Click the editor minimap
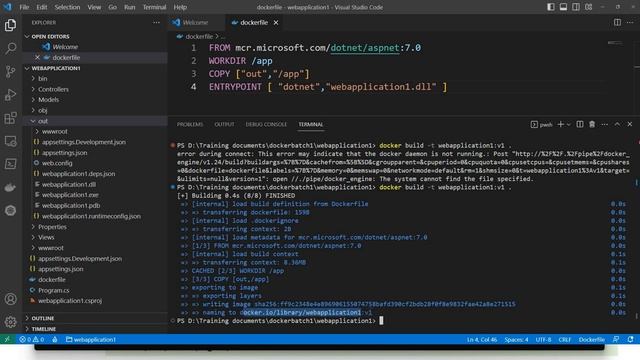The width and height of the screenshot is (640, 360). (615, 42)
